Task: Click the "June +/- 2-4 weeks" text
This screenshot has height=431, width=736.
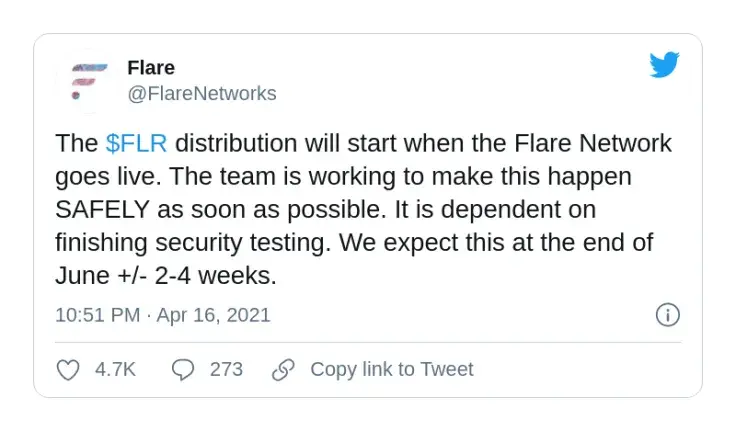Action: (x=166, y=277)
